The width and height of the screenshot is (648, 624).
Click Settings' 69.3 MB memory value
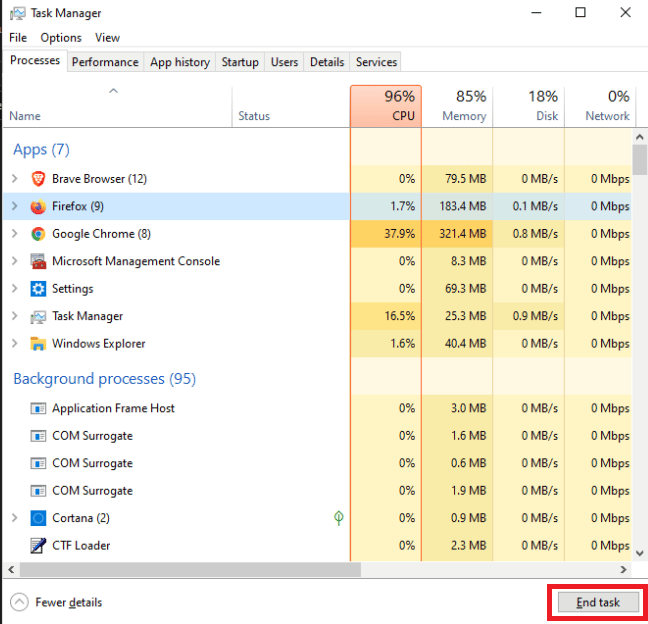pos(465,289)
